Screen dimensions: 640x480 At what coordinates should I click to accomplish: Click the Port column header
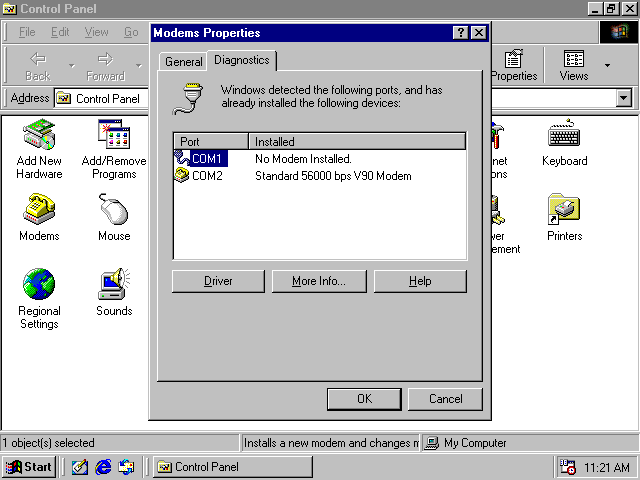pyautogui.click(x=211, y=142)
